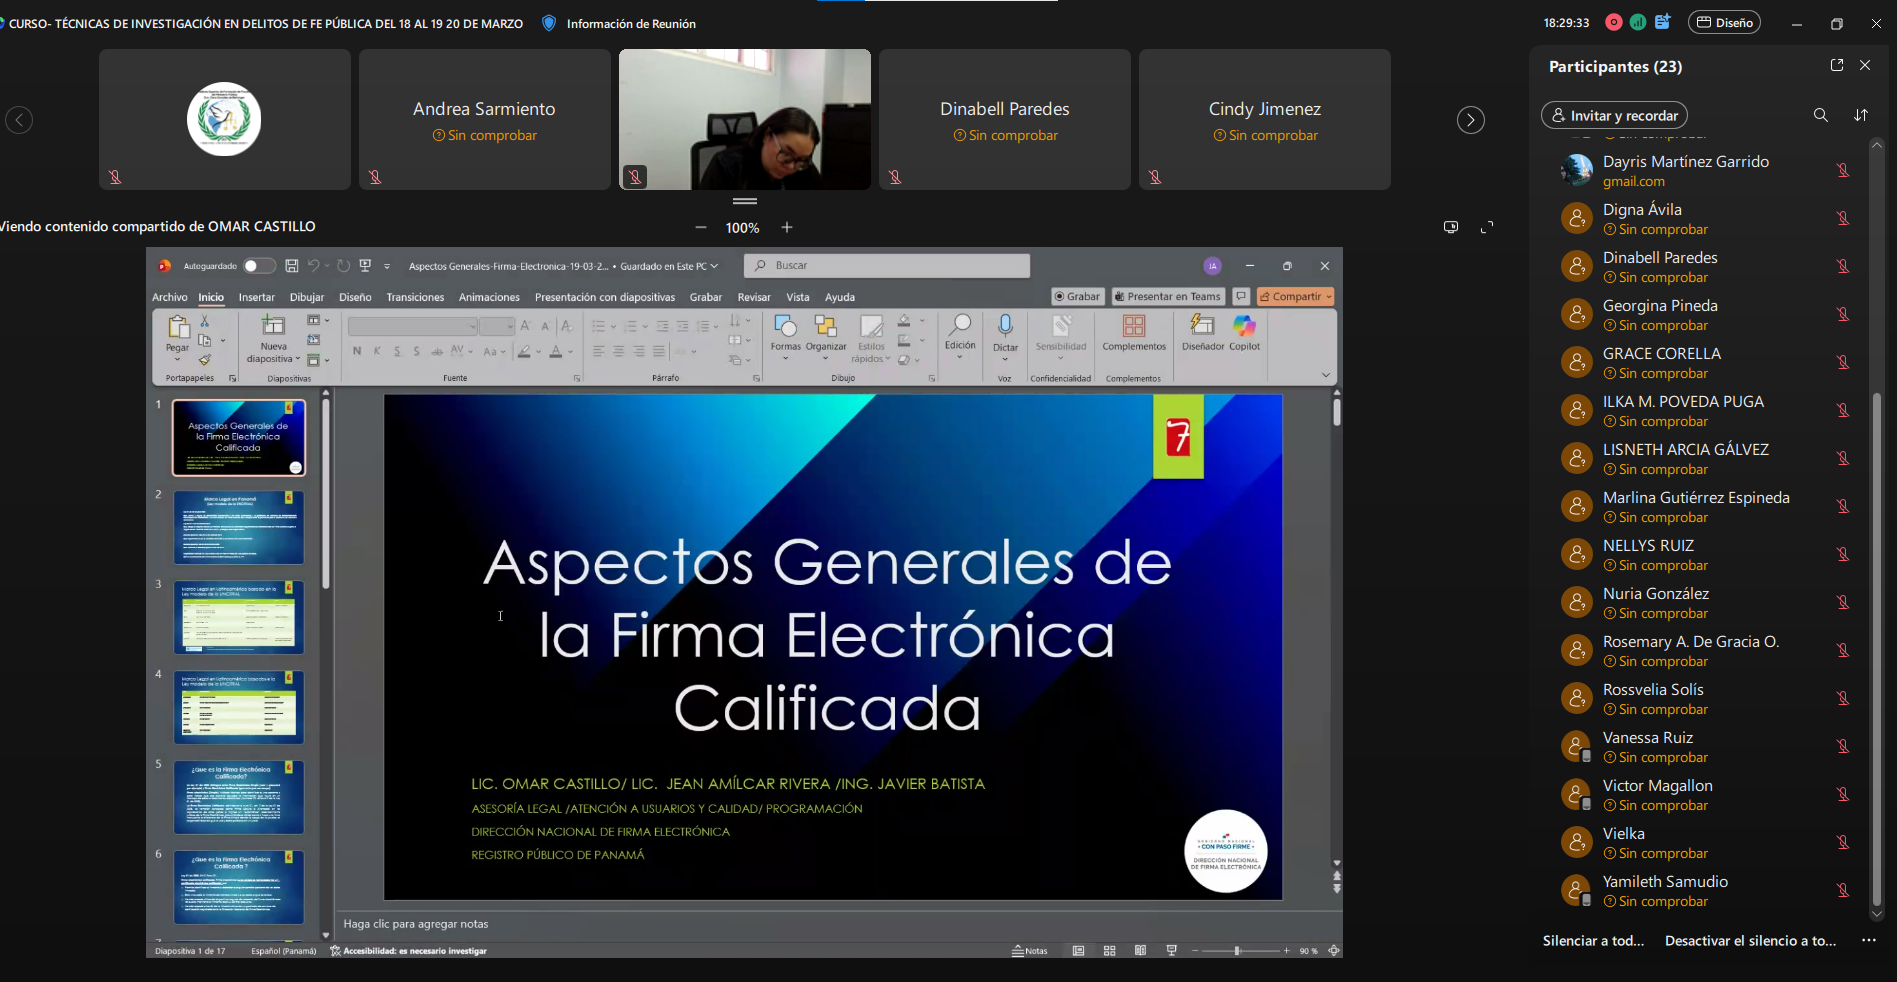1897x982 pixels.
Task: Zoom in on shared content with the plus icon
Action: pos(787,228)
